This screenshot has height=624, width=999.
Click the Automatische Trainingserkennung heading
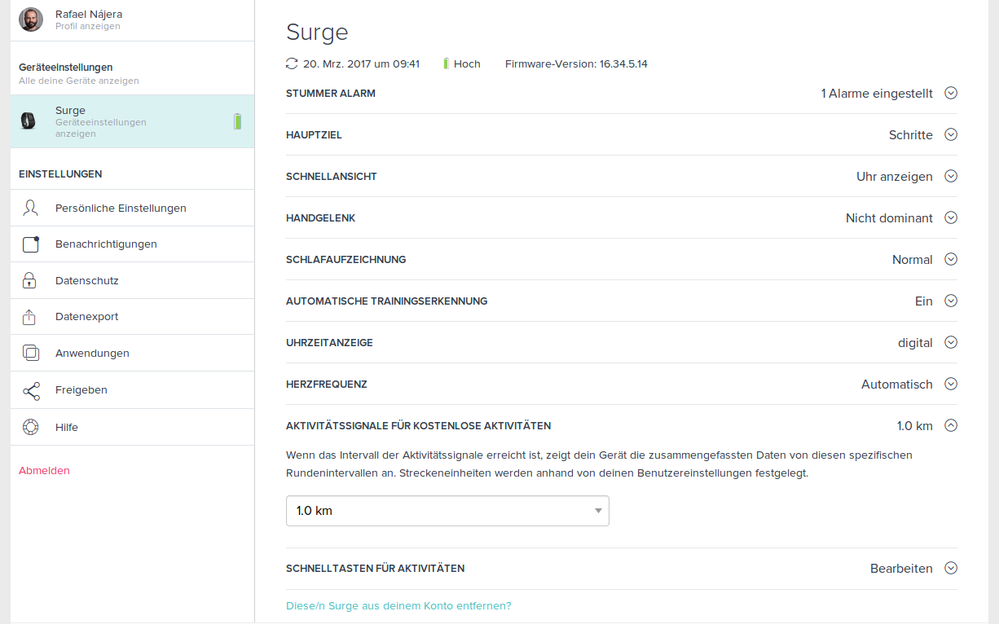(387, 301)
